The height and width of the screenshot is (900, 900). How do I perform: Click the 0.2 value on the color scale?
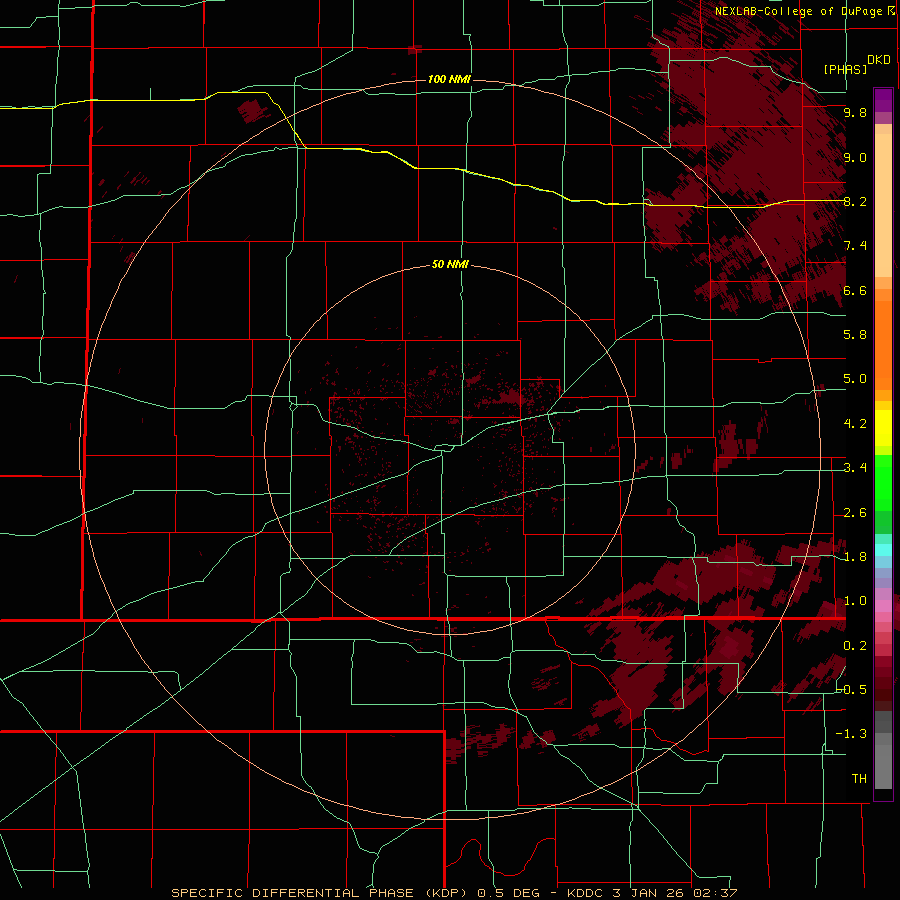[x=855, y=646]
